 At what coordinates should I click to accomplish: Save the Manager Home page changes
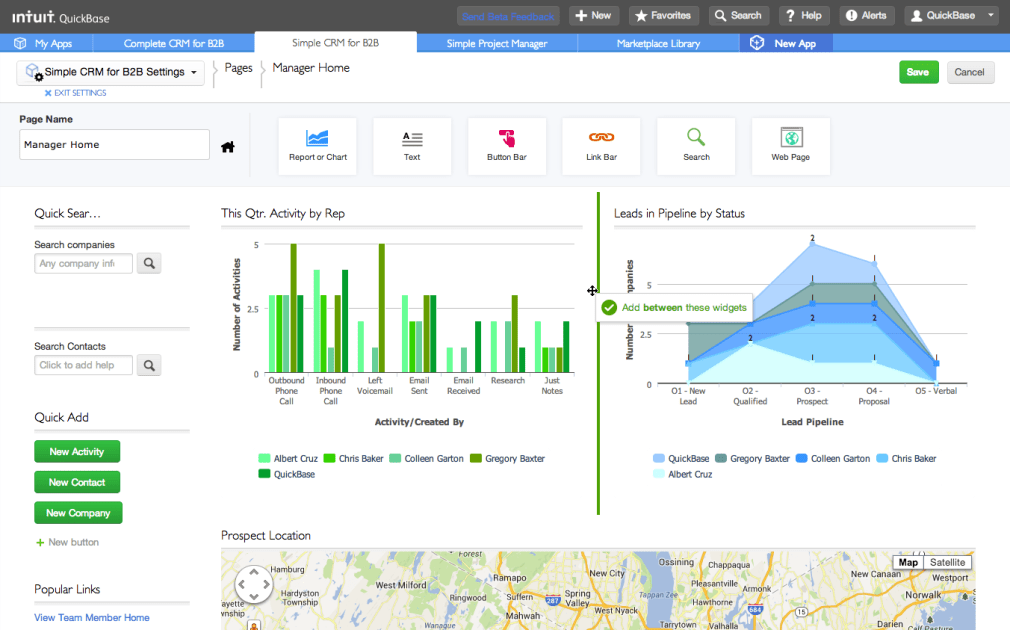[x=918, y=72]
